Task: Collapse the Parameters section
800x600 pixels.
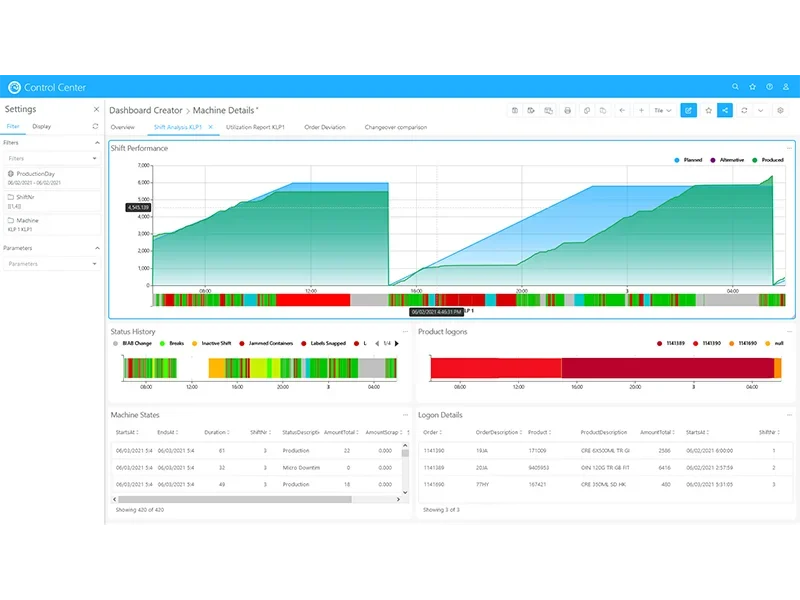Action: 96,248
